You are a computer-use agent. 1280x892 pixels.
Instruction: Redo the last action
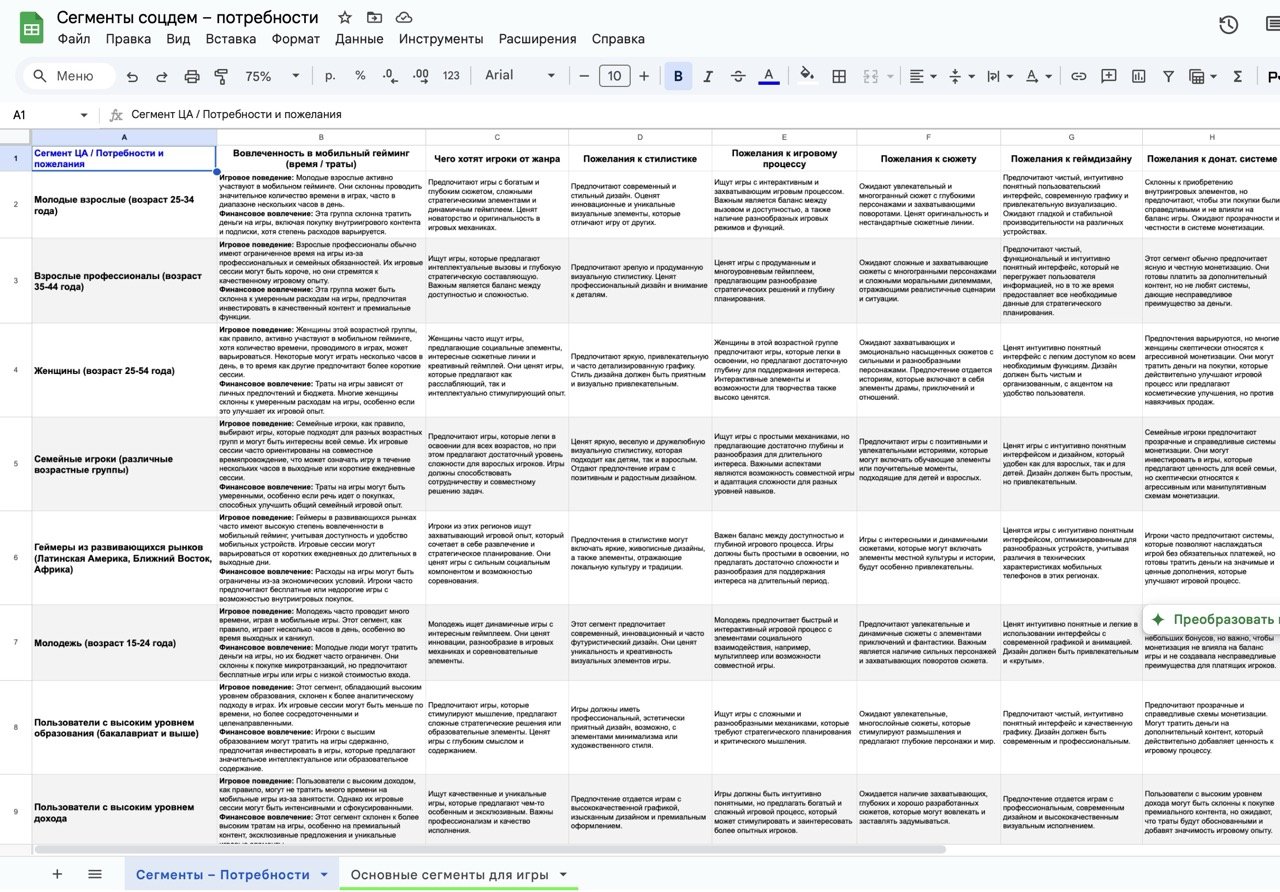click(162, 76)
